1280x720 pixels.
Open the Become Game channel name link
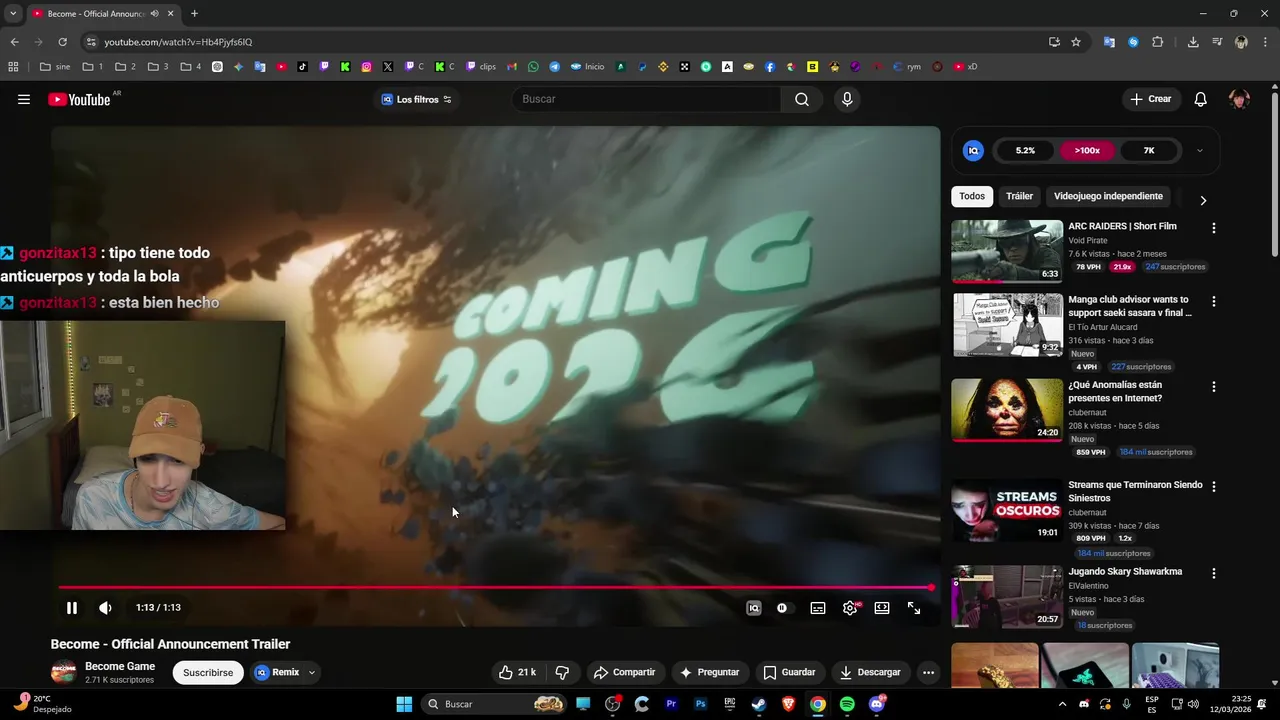point(120,666)
